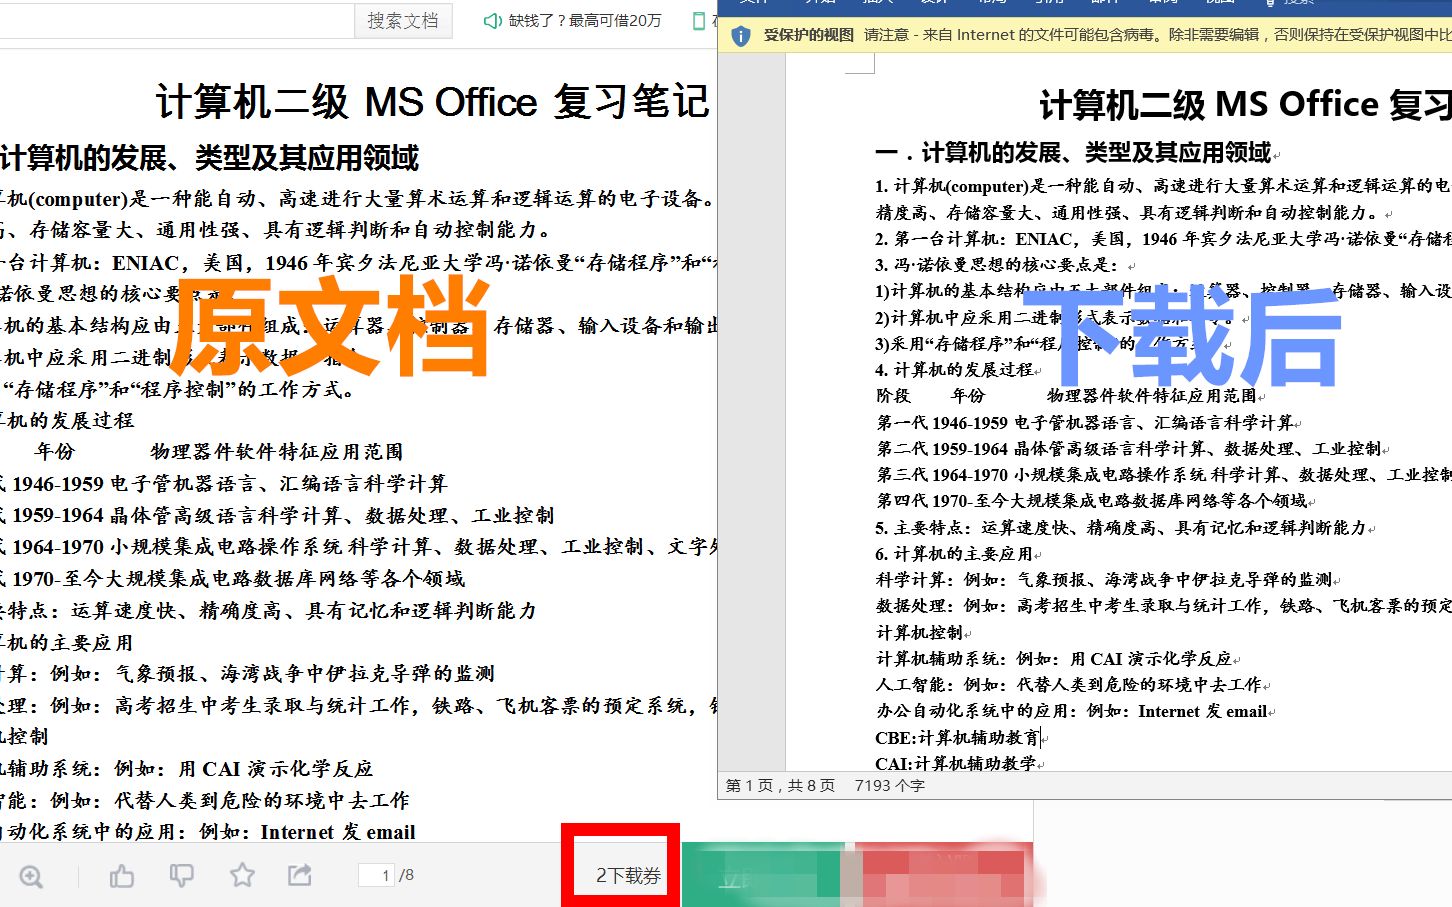Click the shield icon in Protected View bar

[741, 35]
